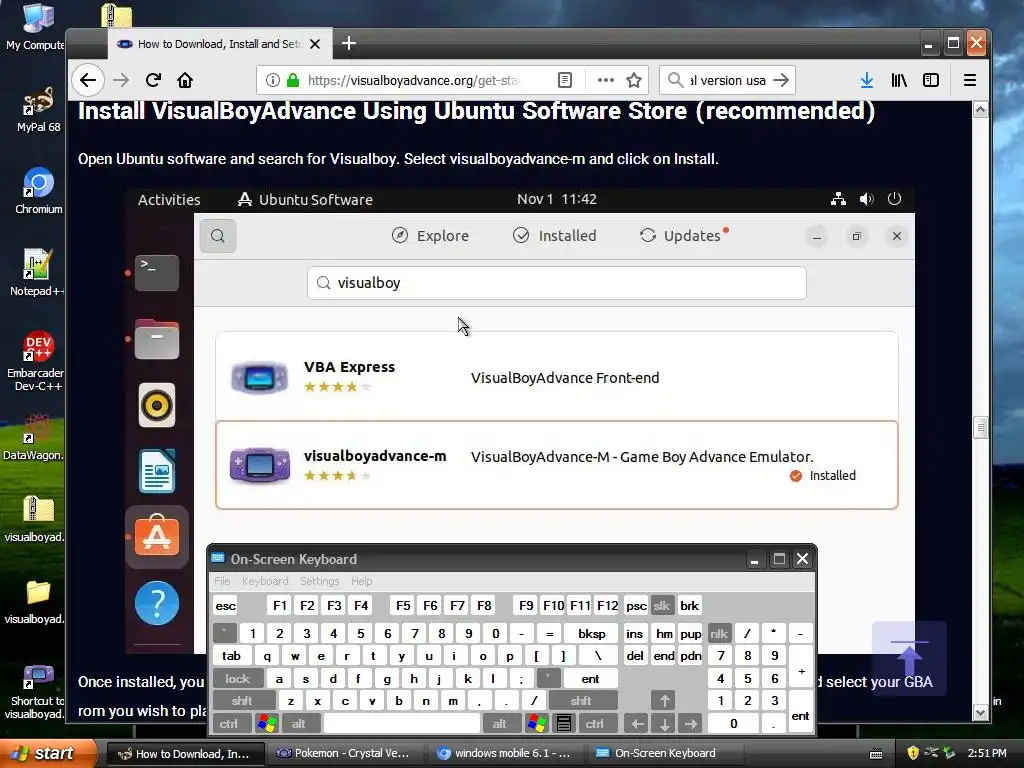
Task: Click the main ent key on keyboard
Action: [590, 679]
